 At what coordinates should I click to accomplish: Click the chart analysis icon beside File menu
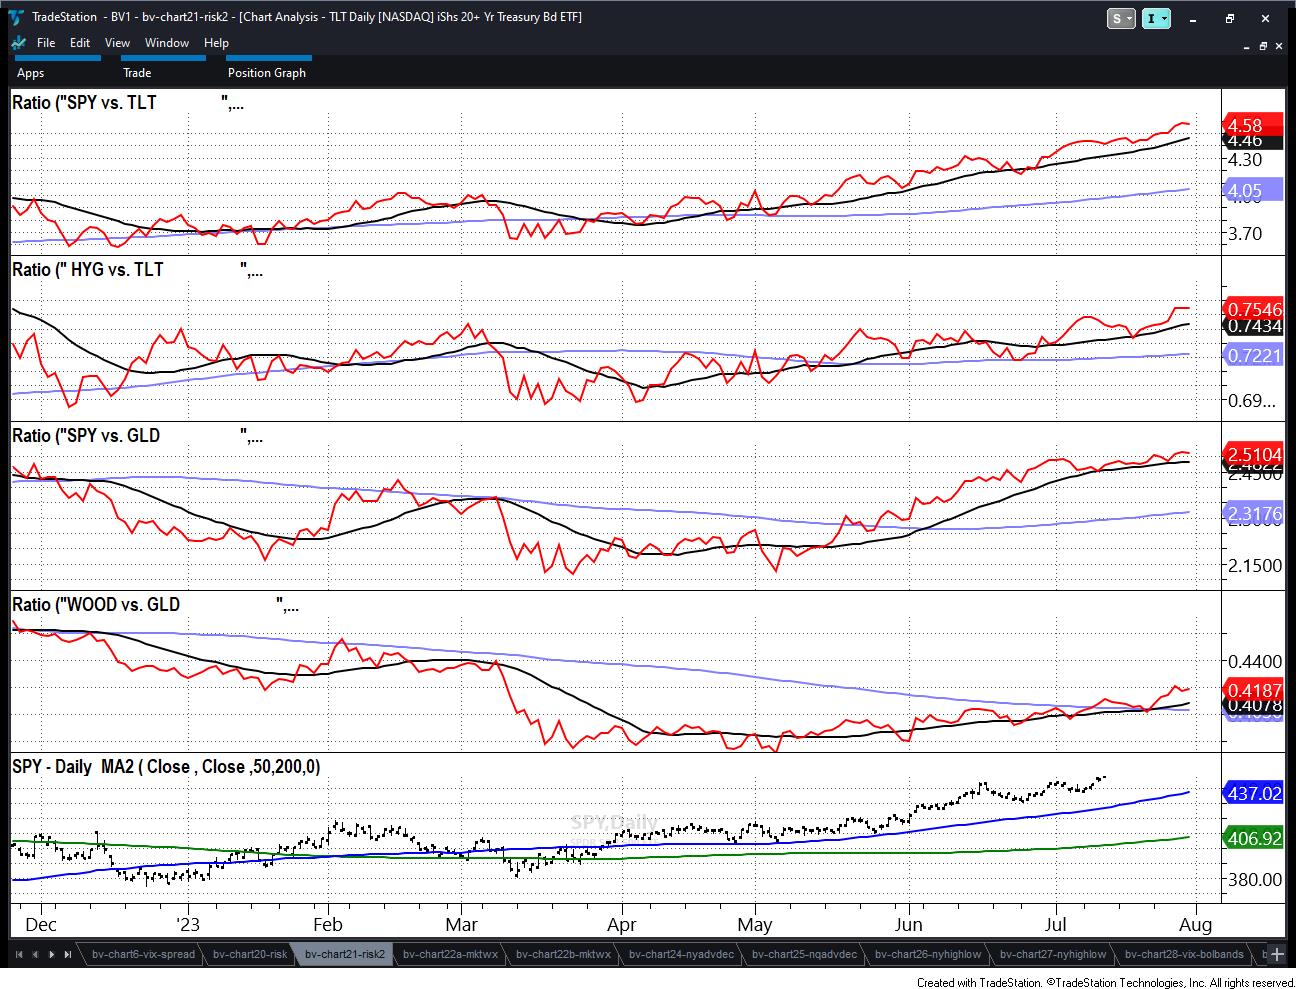point(19,43)
